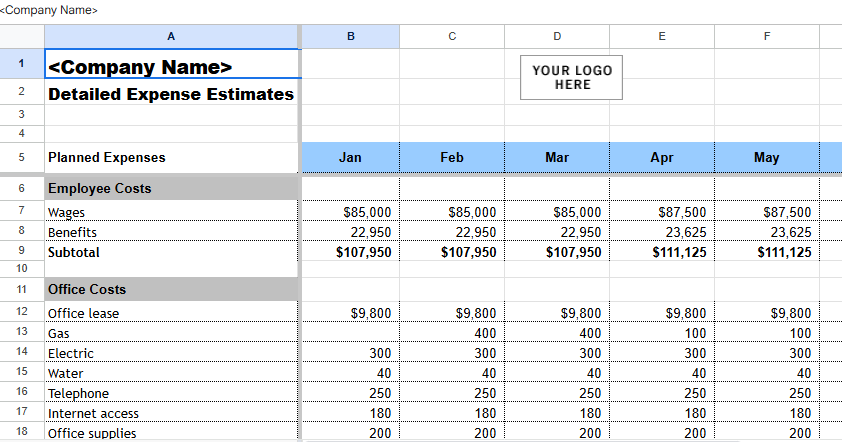842x442 pixels.
Task: Select row 9 header number
Action: pyautogui.click(x=21, y=252)
